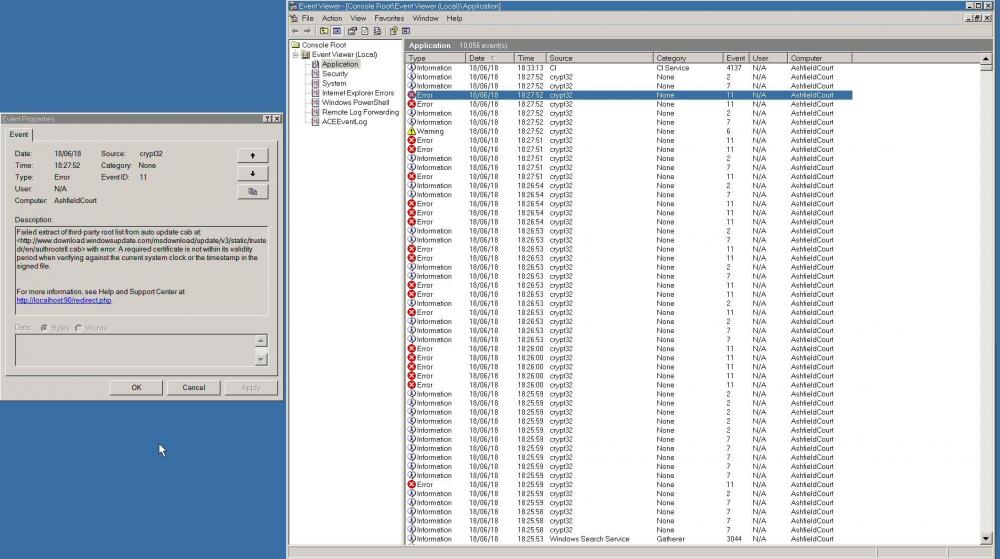1000x559 pixels.
Task: Collapse the Event Viewer (Local) tree node
Action: tap(297, 54)
